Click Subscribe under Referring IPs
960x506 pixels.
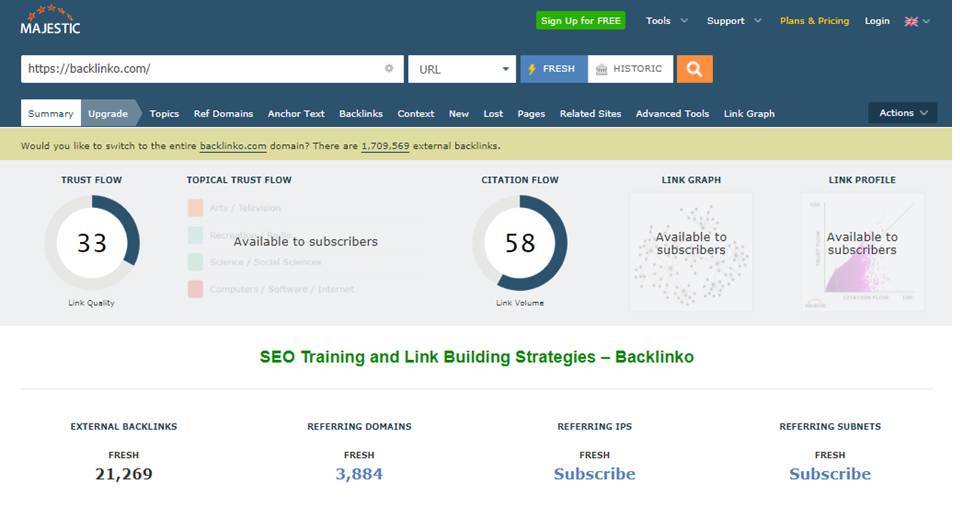pos(594,474)
